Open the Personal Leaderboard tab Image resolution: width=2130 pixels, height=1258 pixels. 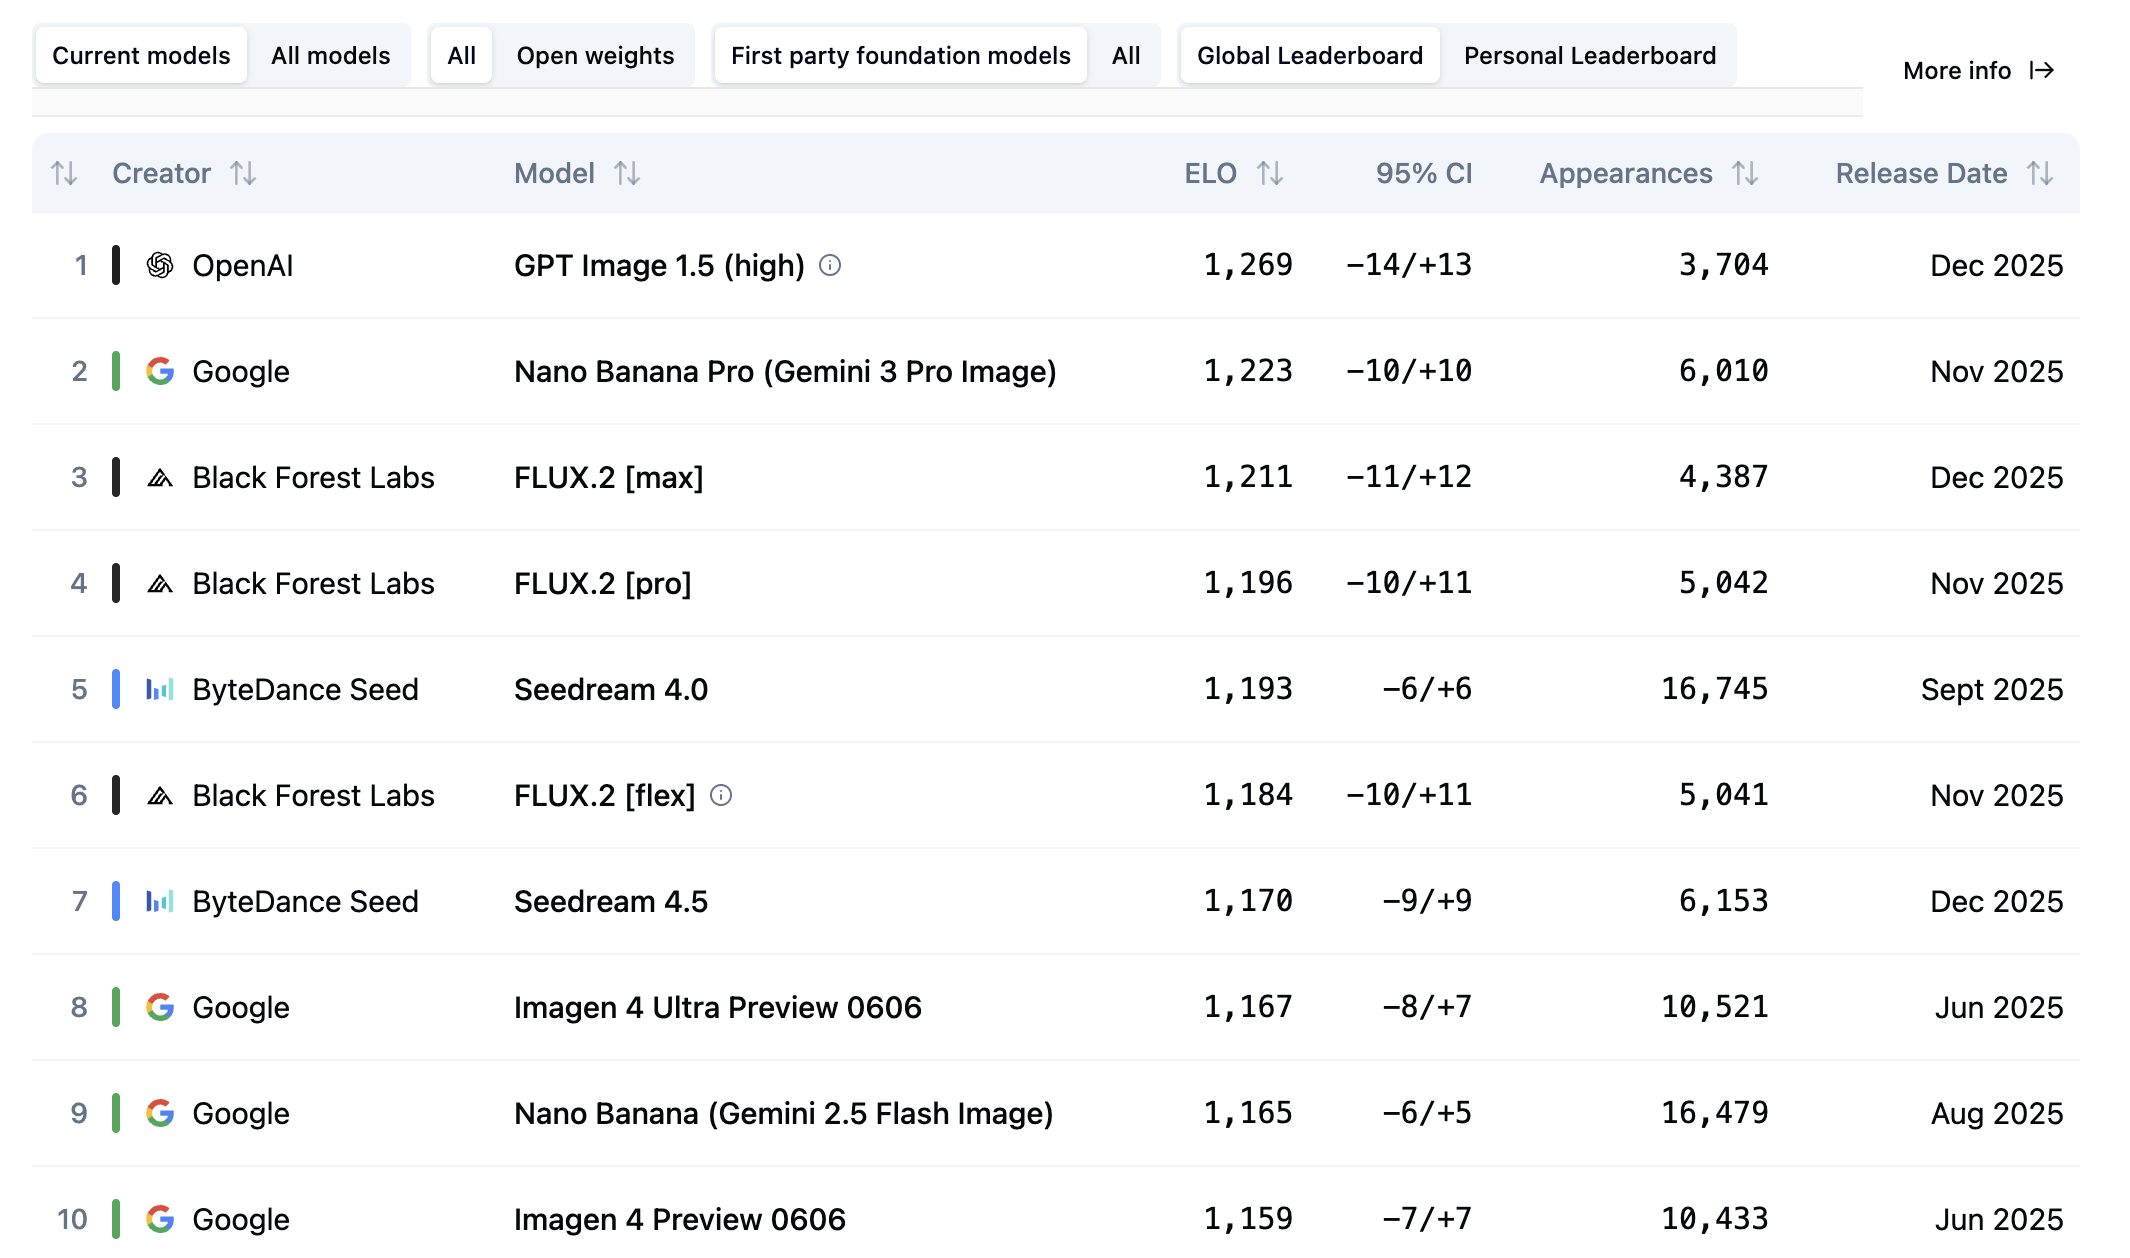(1589, 56)
